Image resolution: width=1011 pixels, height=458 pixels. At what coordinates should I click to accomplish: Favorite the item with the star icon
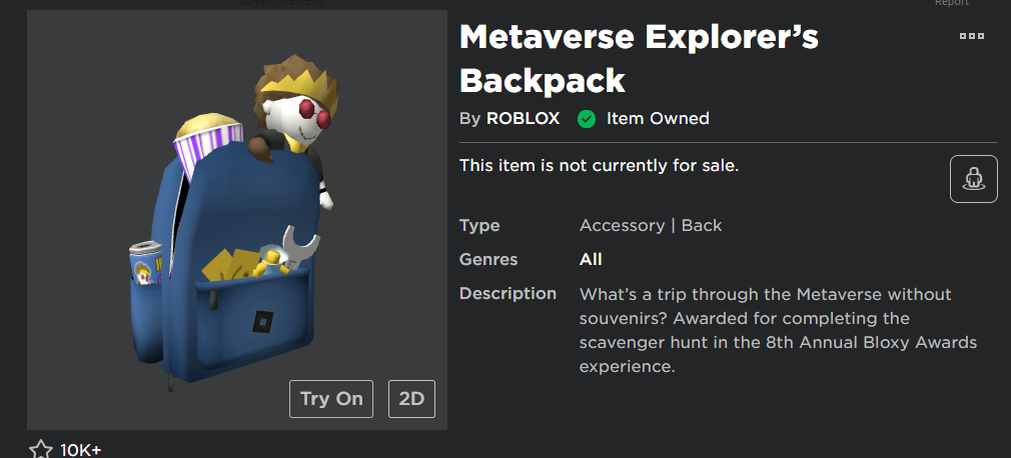[x=40, y=450]
